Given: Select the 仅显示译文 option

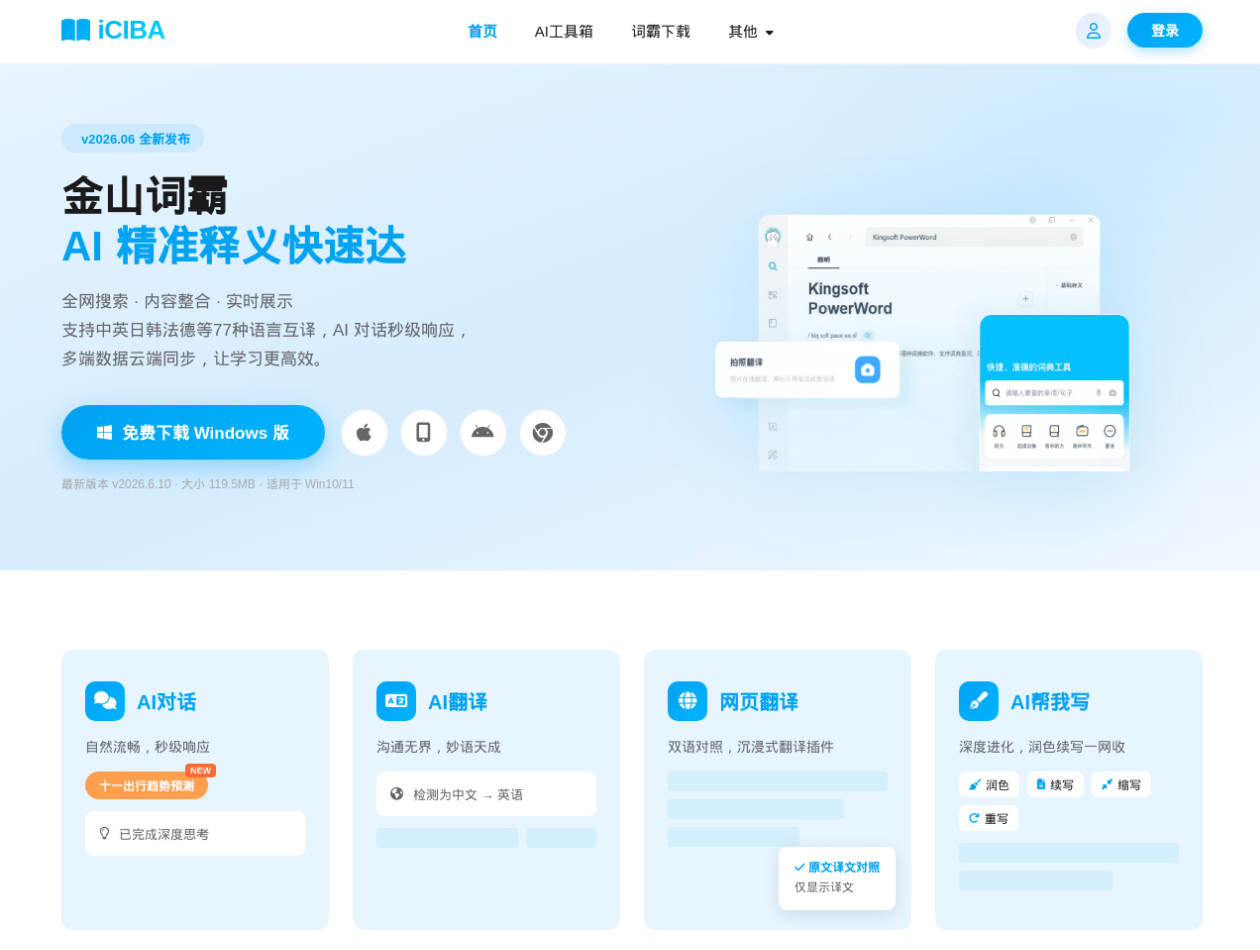Looking at the screenshot, I should [x=824, y=887].
